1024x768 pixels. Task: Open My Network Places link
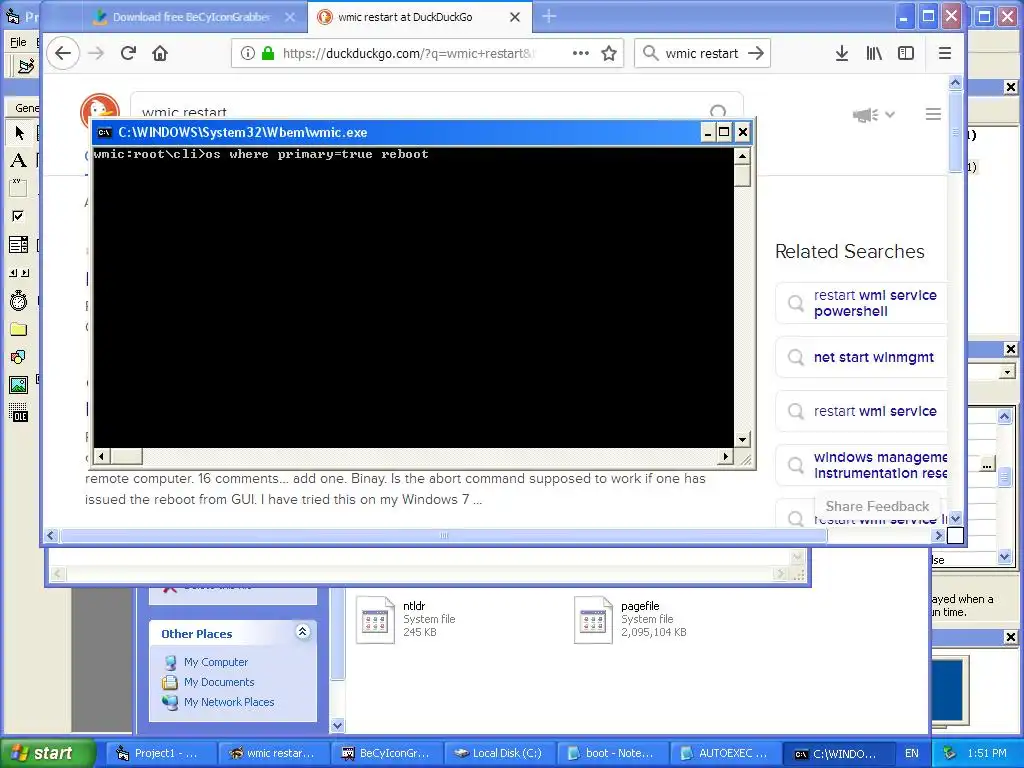click(x=229, y=702)
